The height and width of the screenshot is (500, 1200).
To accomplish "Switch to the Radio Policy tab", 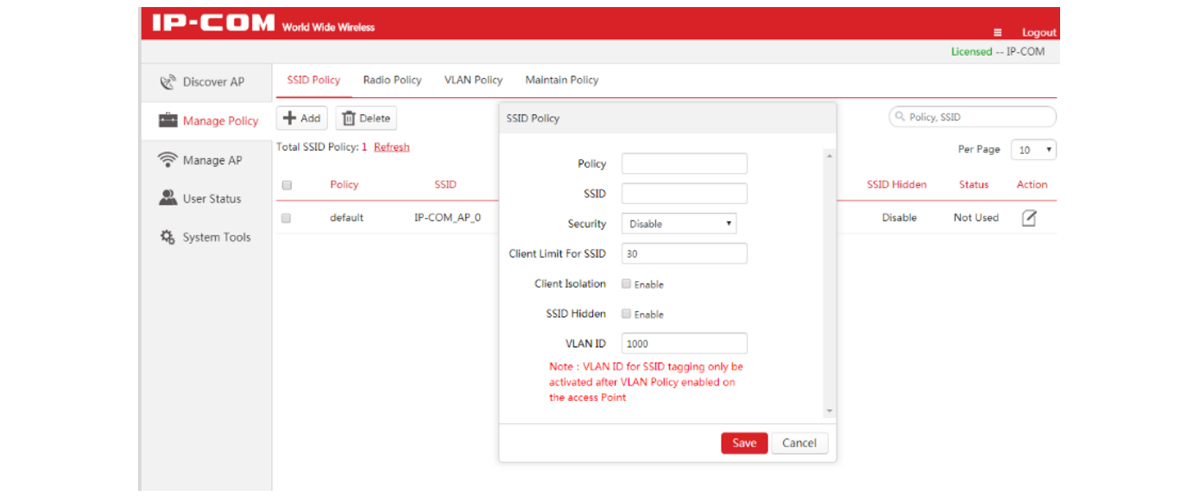I will tap(392, 80).
